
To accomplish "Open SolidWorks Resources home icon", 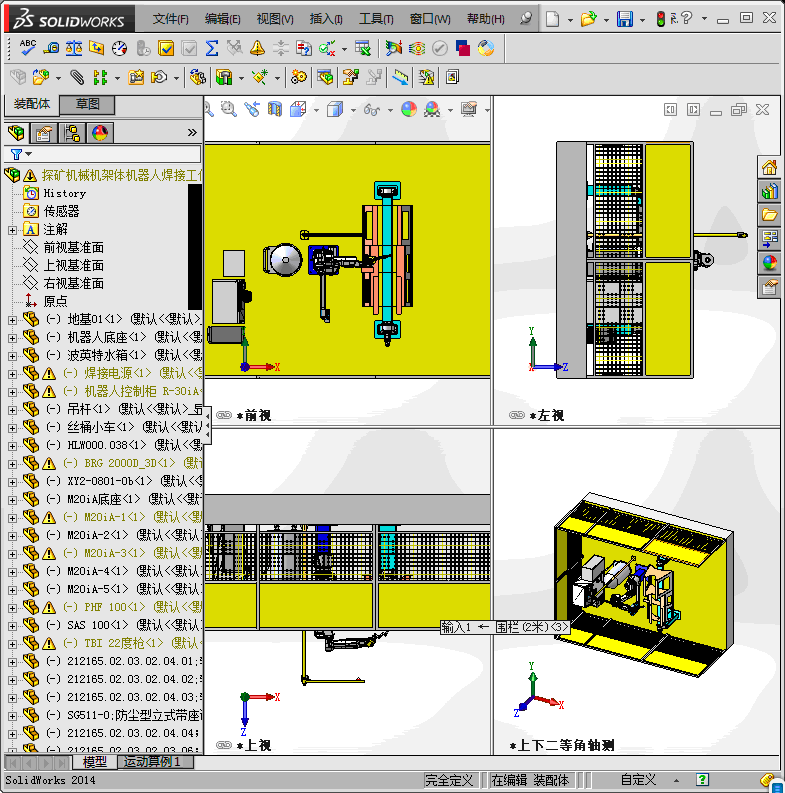I will tap(769, 167).
